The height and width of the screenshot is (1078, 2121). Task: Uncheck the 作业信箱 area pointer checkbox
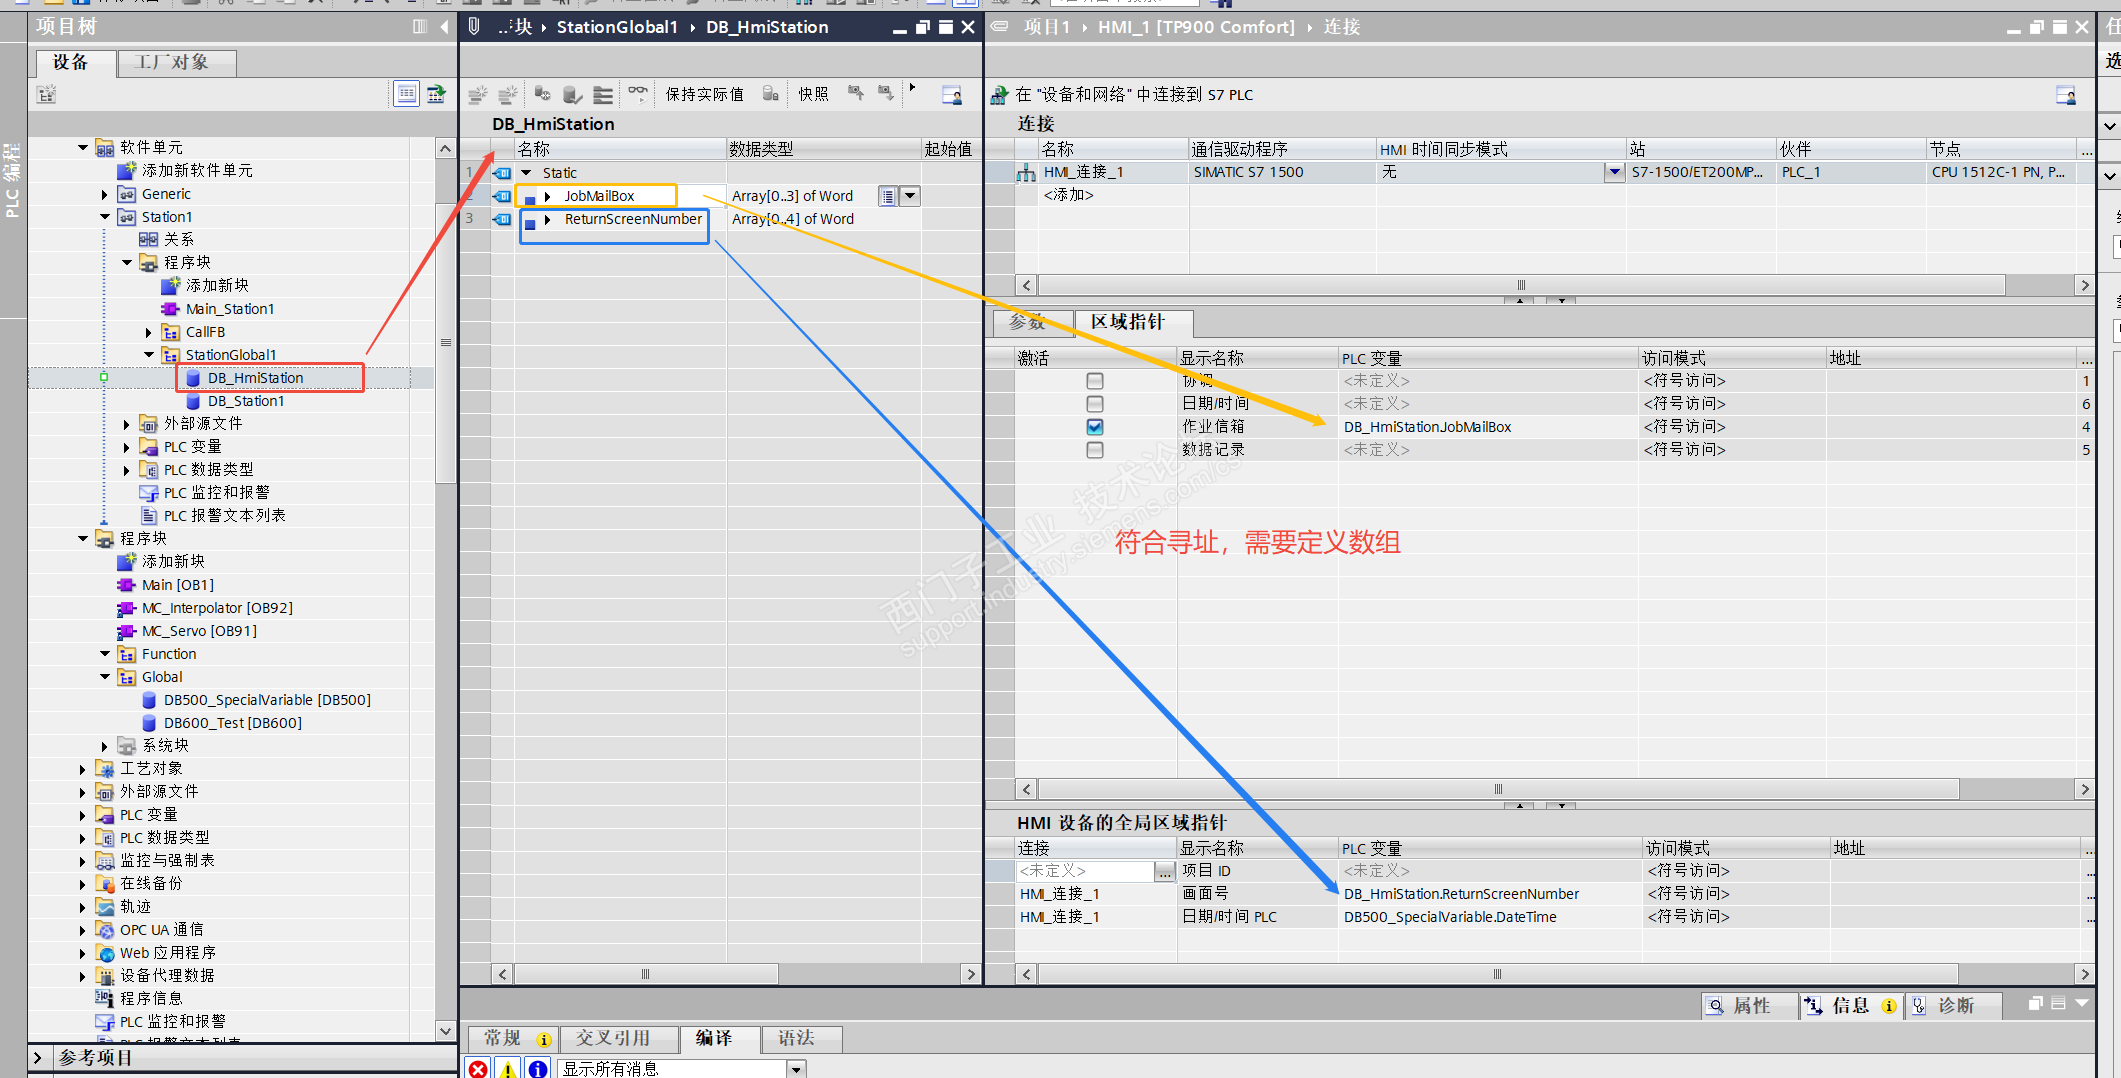1095,427
